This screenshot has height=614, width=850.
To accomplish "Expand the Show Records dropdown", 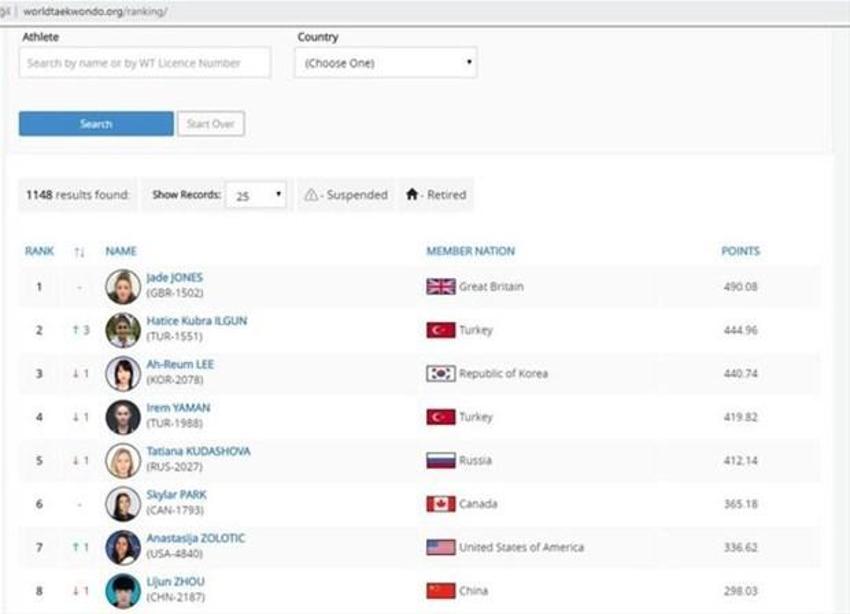I will (x=256, y=195).
